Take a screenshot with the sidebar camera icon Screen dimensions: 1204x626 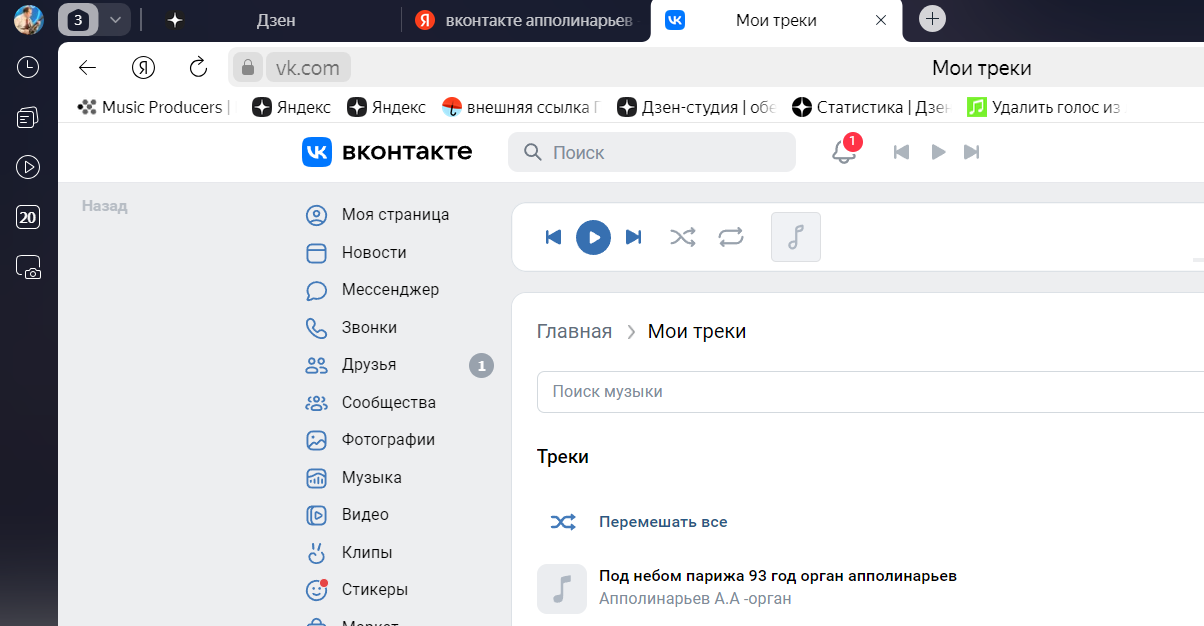28,267
